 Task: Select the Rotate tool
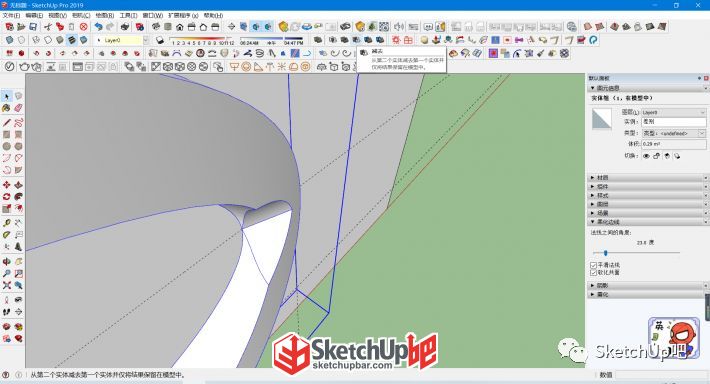point(6,197)
